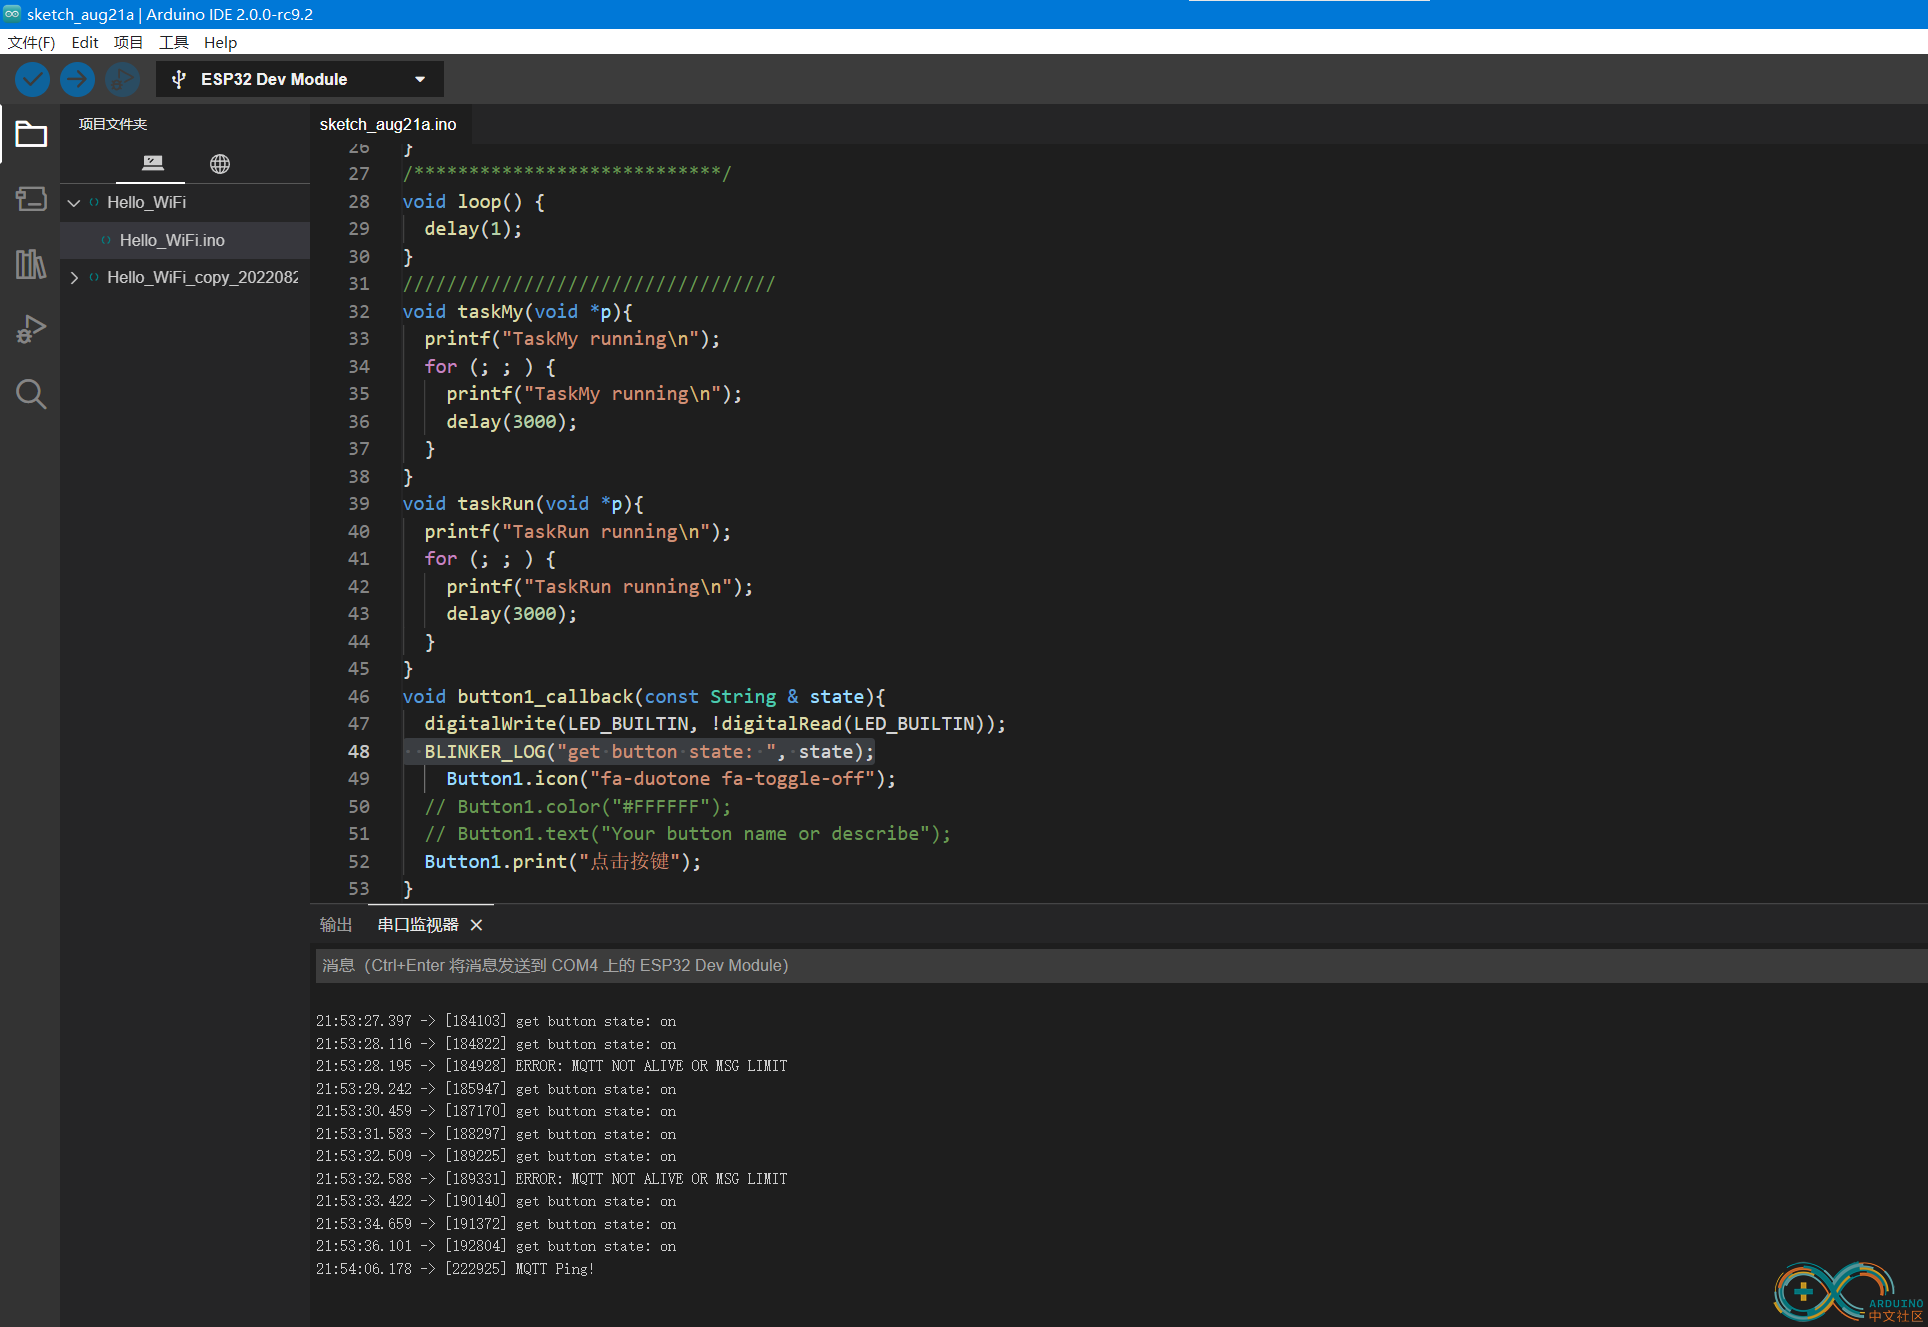Screen dimensions: 1928x1327
Task: Click the Hello_WiFi_copy folder name
Action: [x=203, y=277]
